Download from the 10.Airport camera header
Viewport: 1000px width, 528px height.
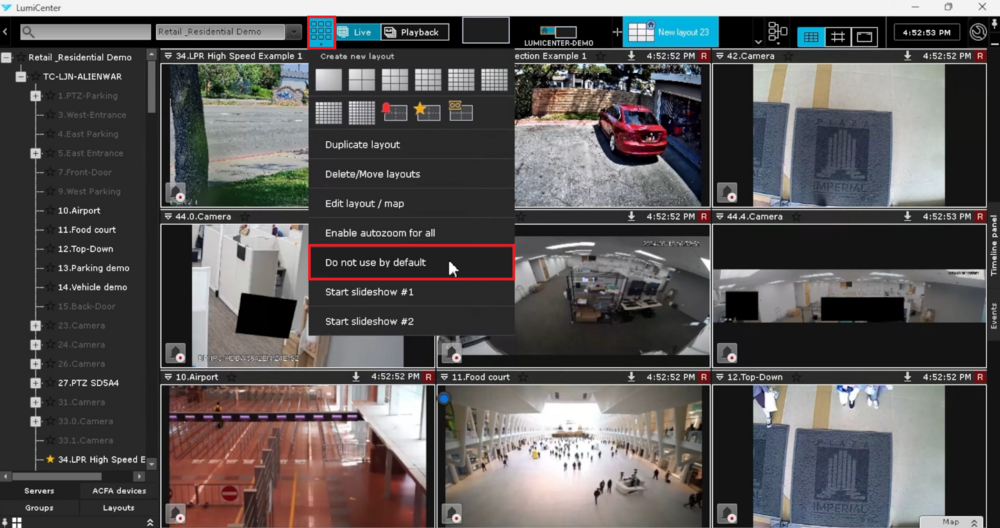pos(356,377)
